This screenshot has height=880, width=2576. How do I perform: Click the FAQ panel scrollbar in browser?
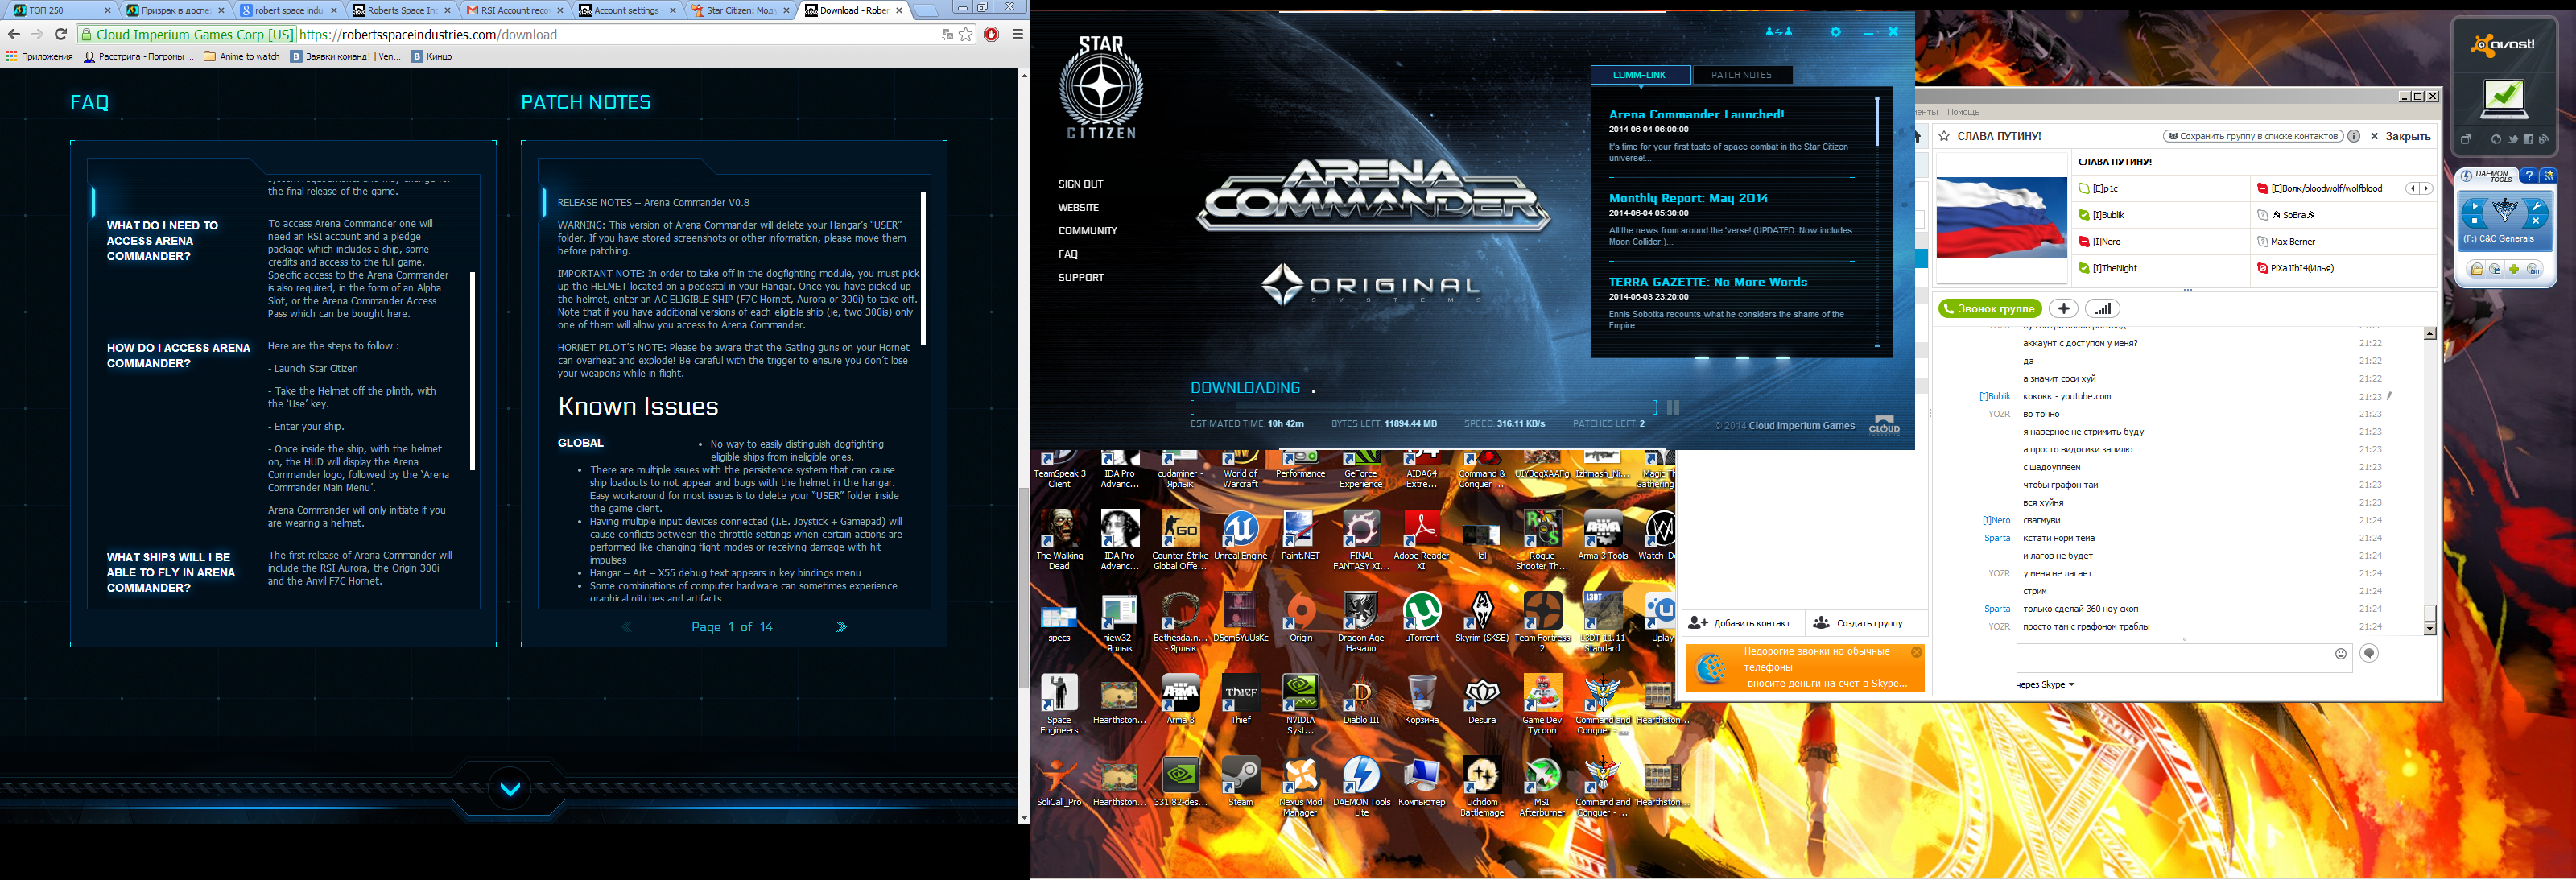point(472,370)
